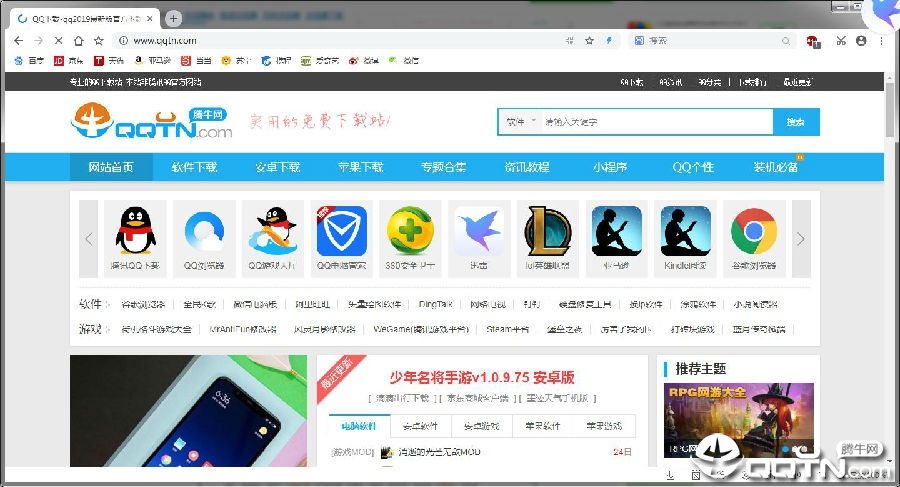The height and width of the screenshot is (487, 900).
Task: Open the 资讯教程 navigation tab
Action: click(526, 167)
